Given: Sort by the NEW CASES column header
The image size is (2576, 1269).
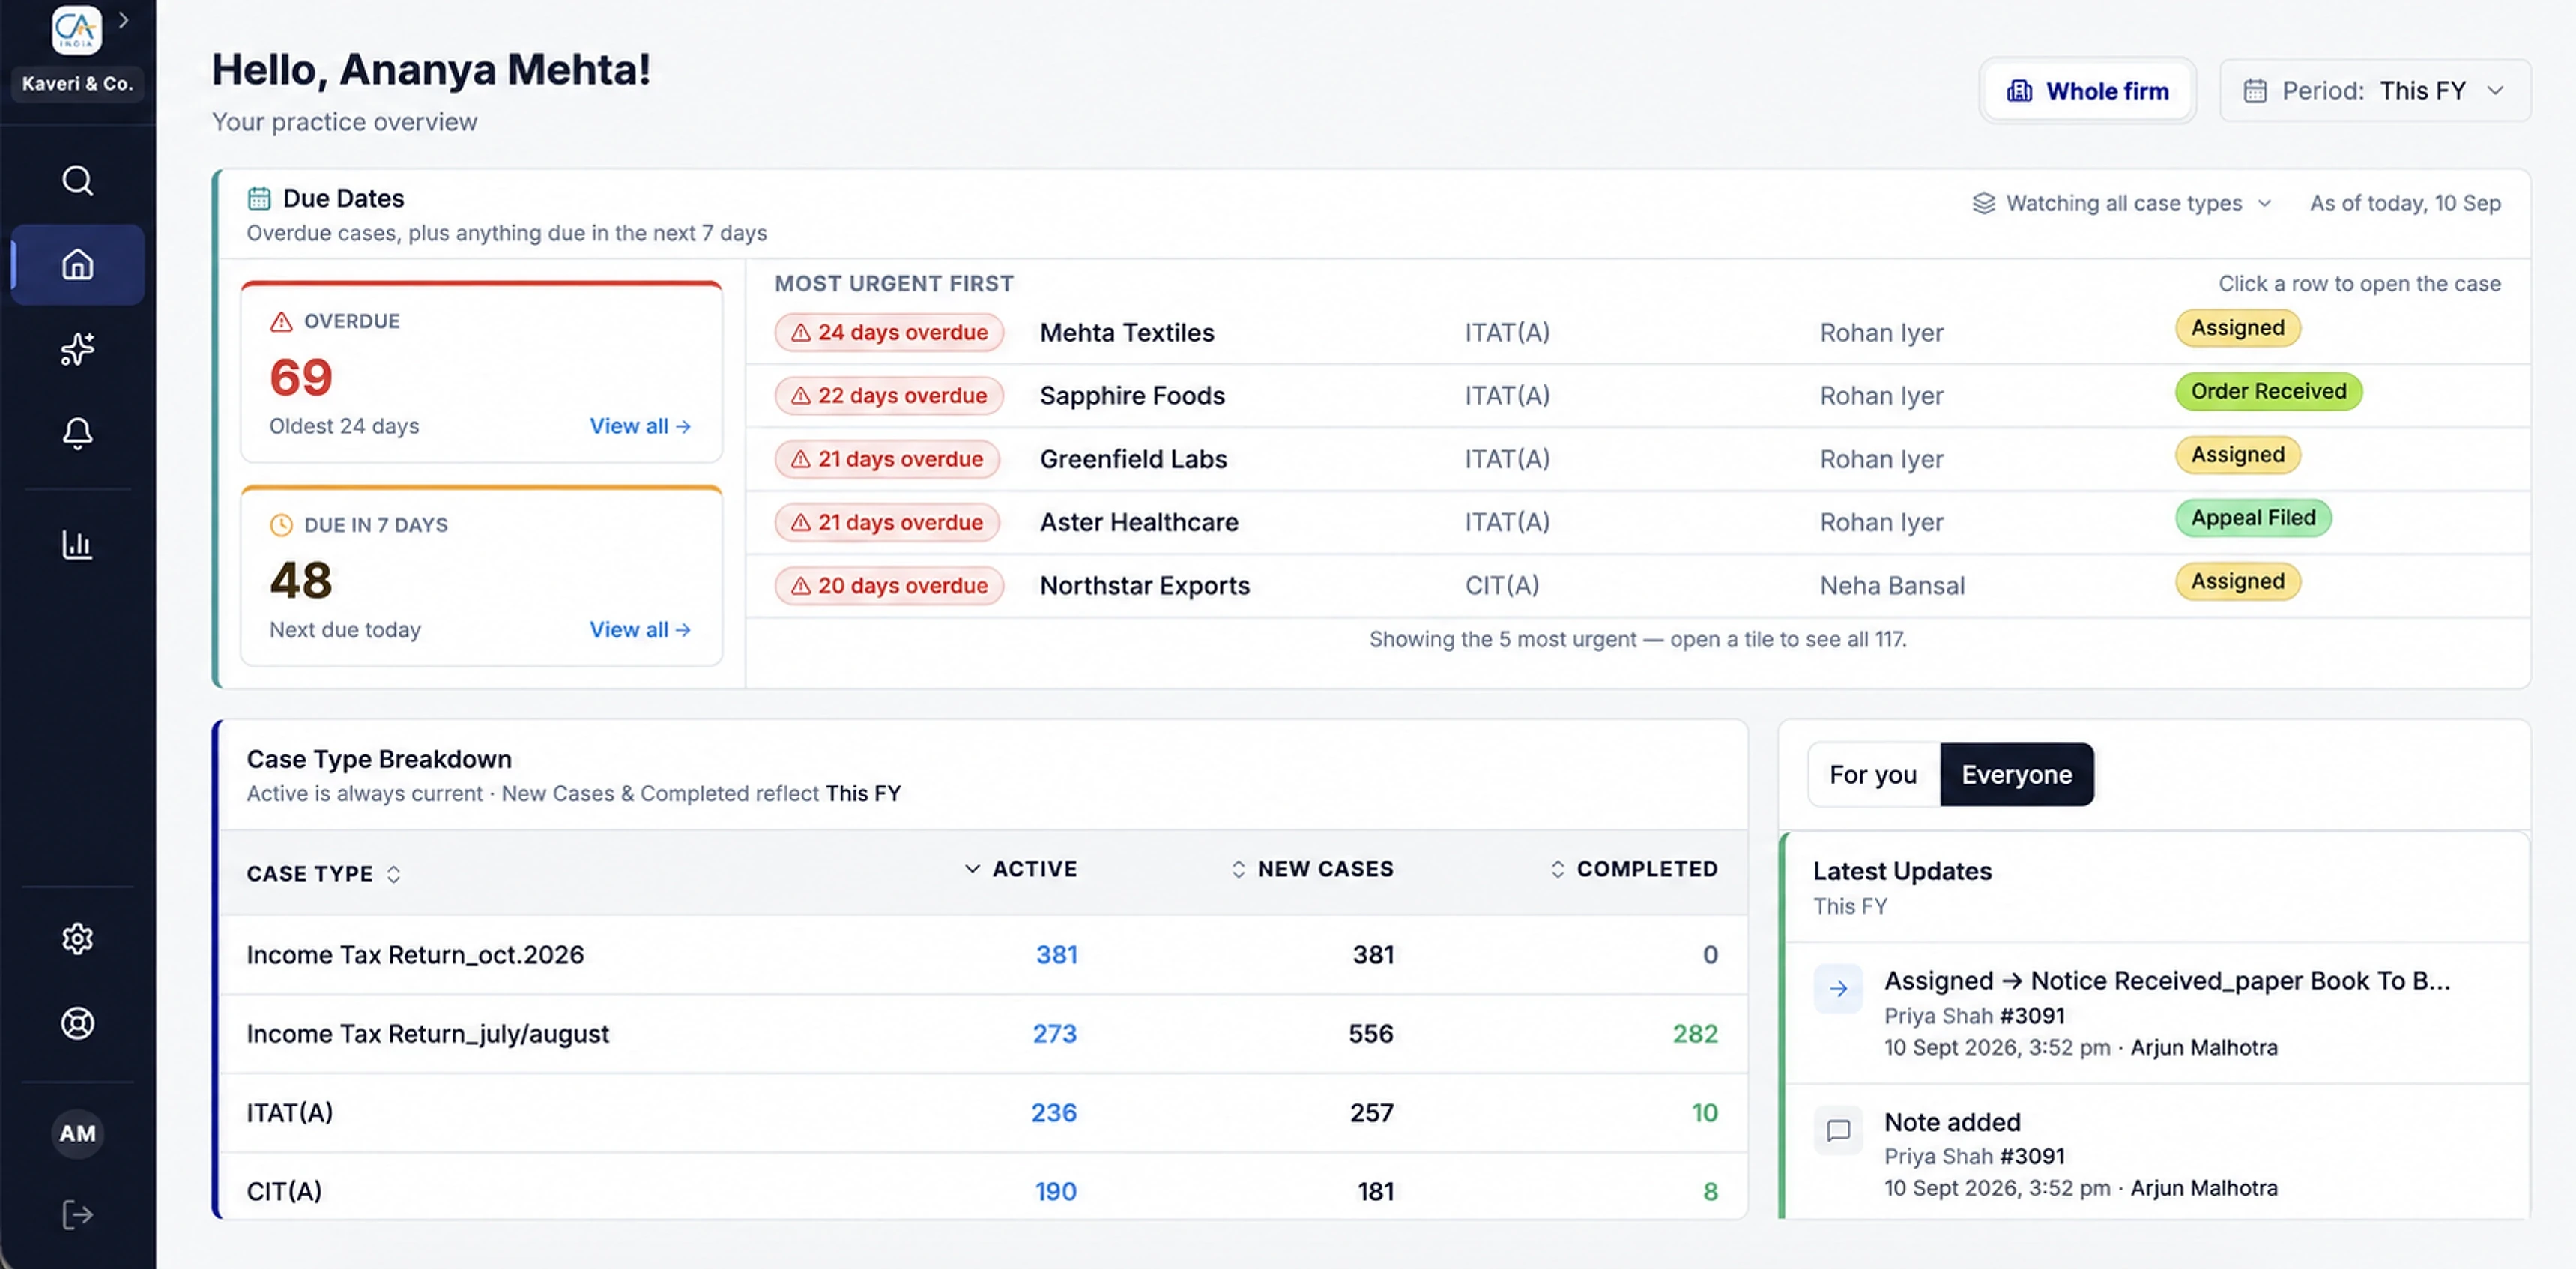Looking at the screenshot, I should (x=1312, y=868).
